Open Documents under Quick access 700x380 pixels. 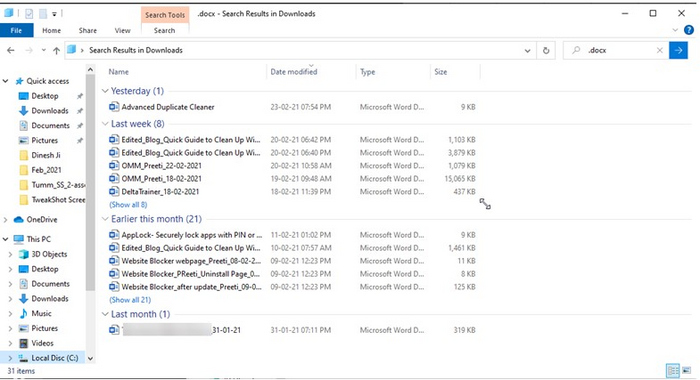(50, 125)
